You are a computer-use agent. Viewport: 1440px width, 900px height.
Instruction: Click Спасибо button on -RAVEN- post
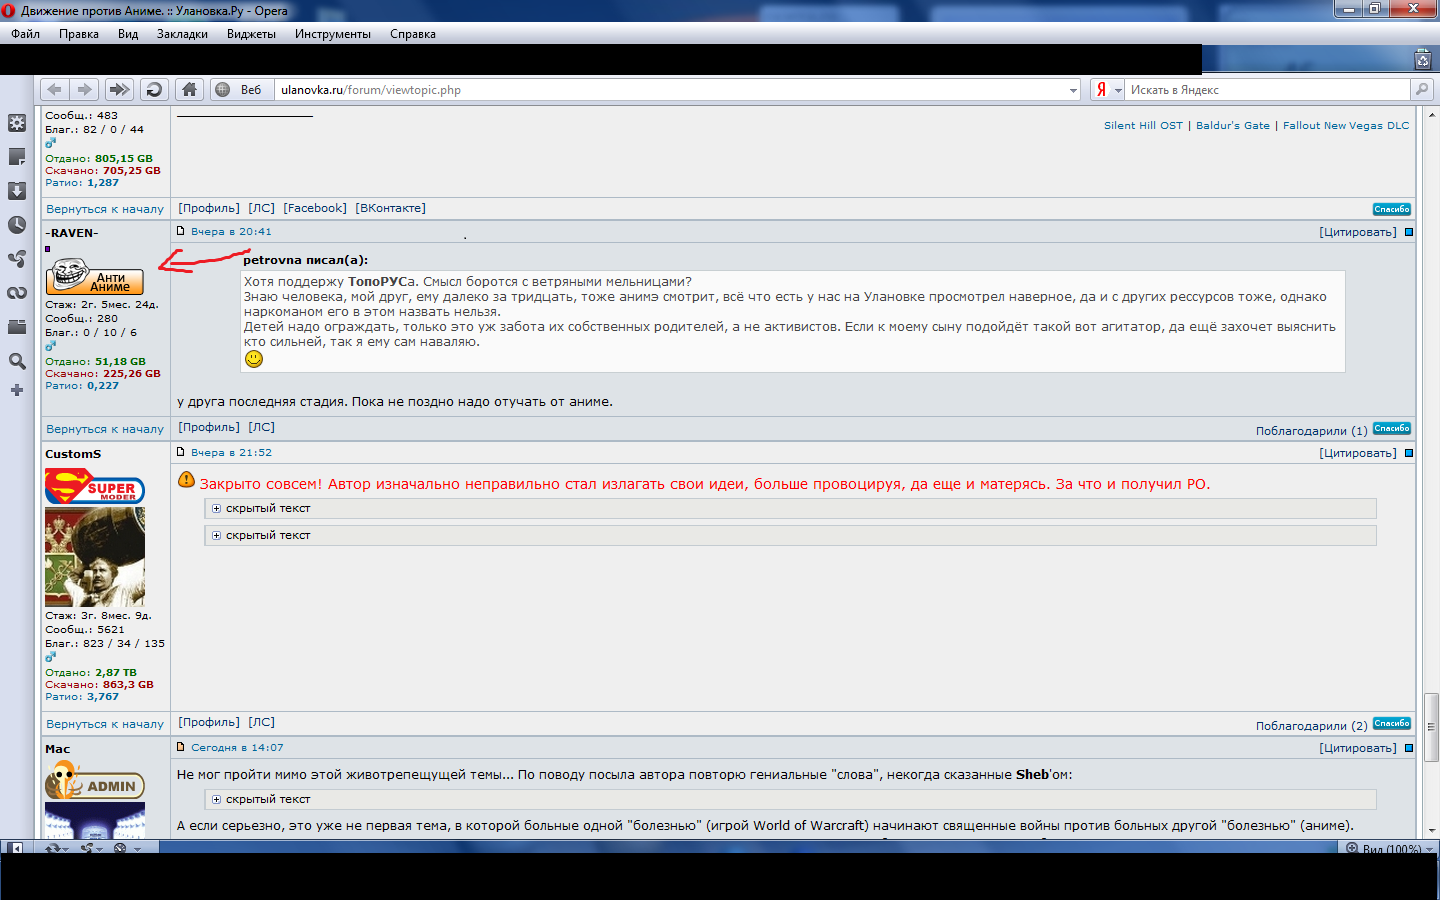1392,429
